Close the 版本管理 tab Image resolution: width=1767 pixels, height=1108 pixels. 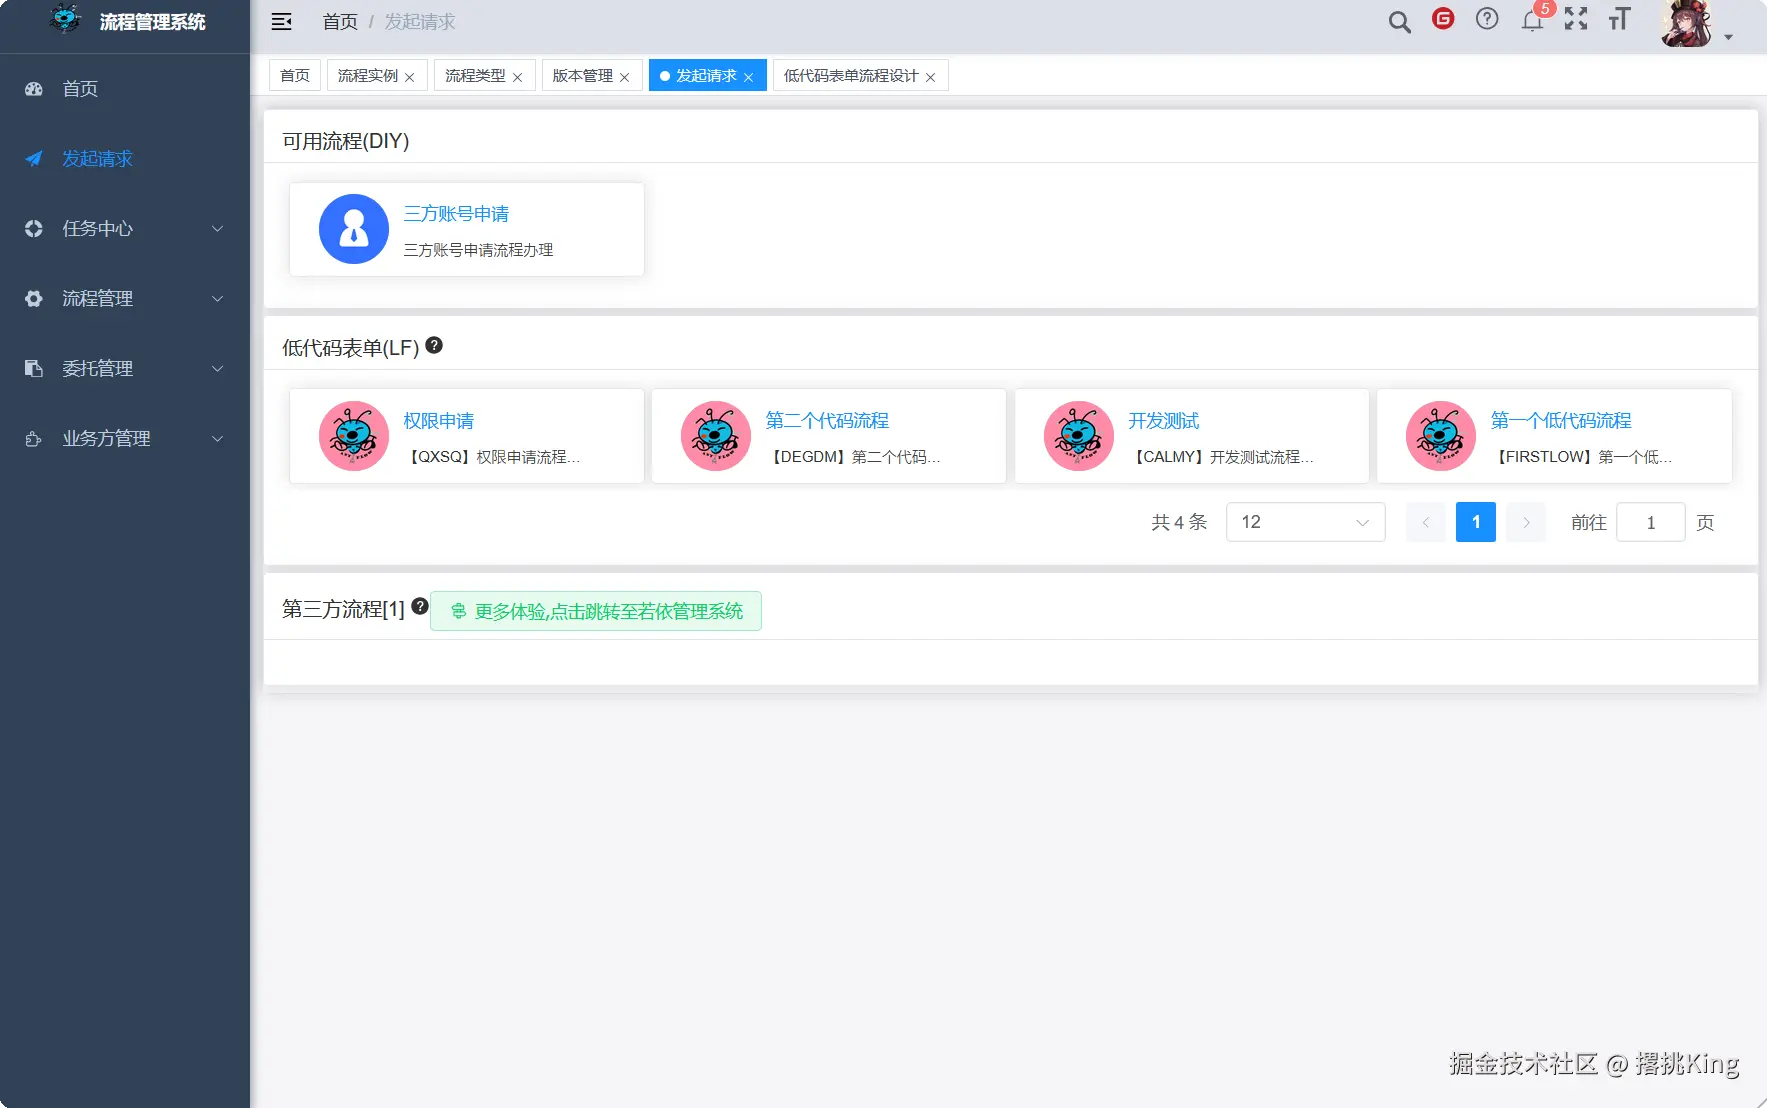[x=624, y=77]
